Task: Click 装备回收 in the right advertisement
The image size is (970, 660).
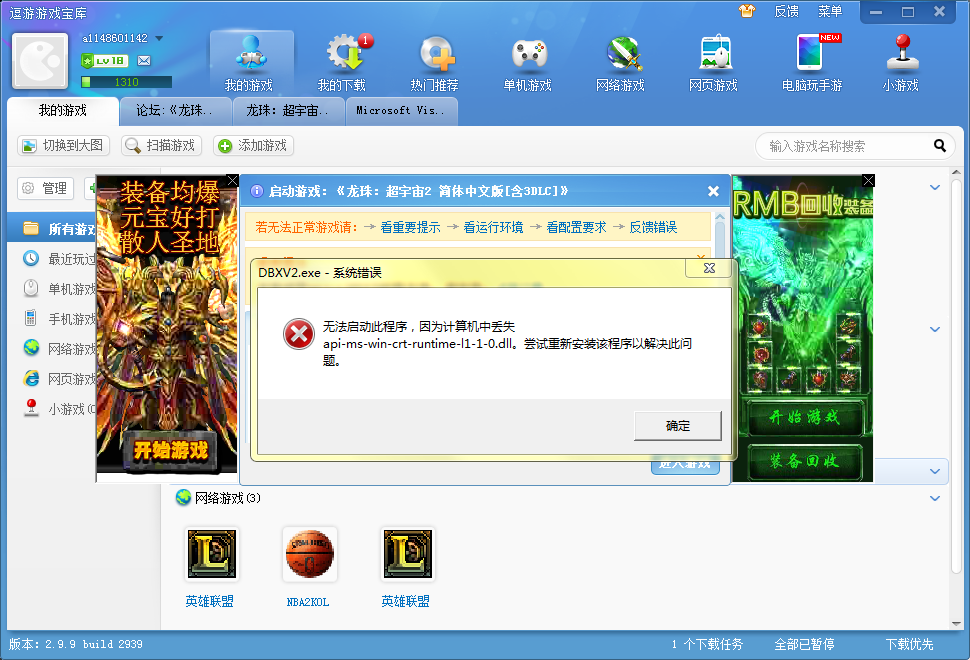Action: point(804,461)
